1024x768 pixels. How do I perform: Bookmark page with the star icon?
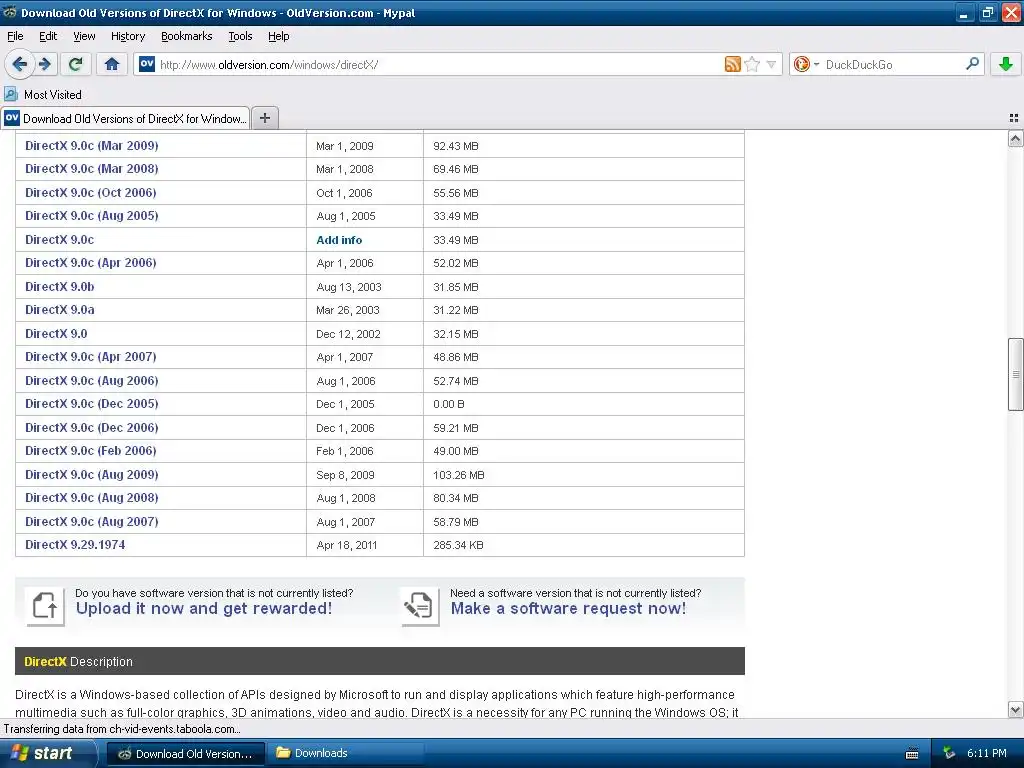click(752, 64)
